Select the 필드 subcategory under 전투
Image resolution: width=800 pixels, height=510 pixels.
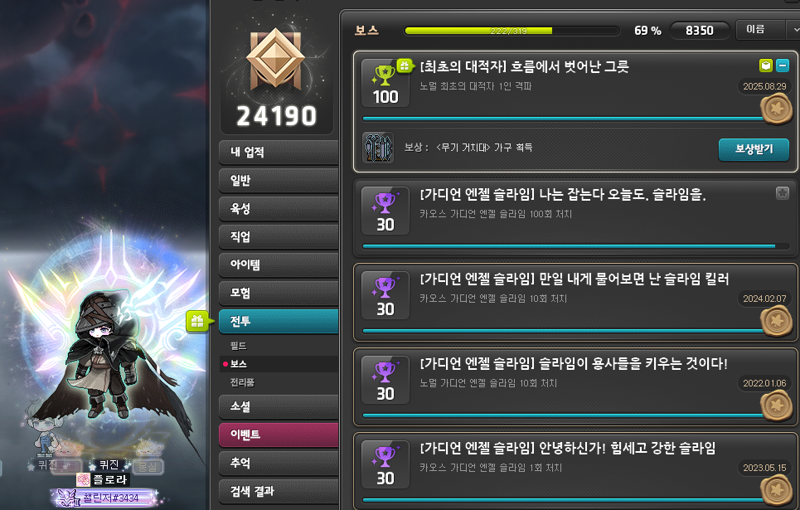(x=238, y=346)
